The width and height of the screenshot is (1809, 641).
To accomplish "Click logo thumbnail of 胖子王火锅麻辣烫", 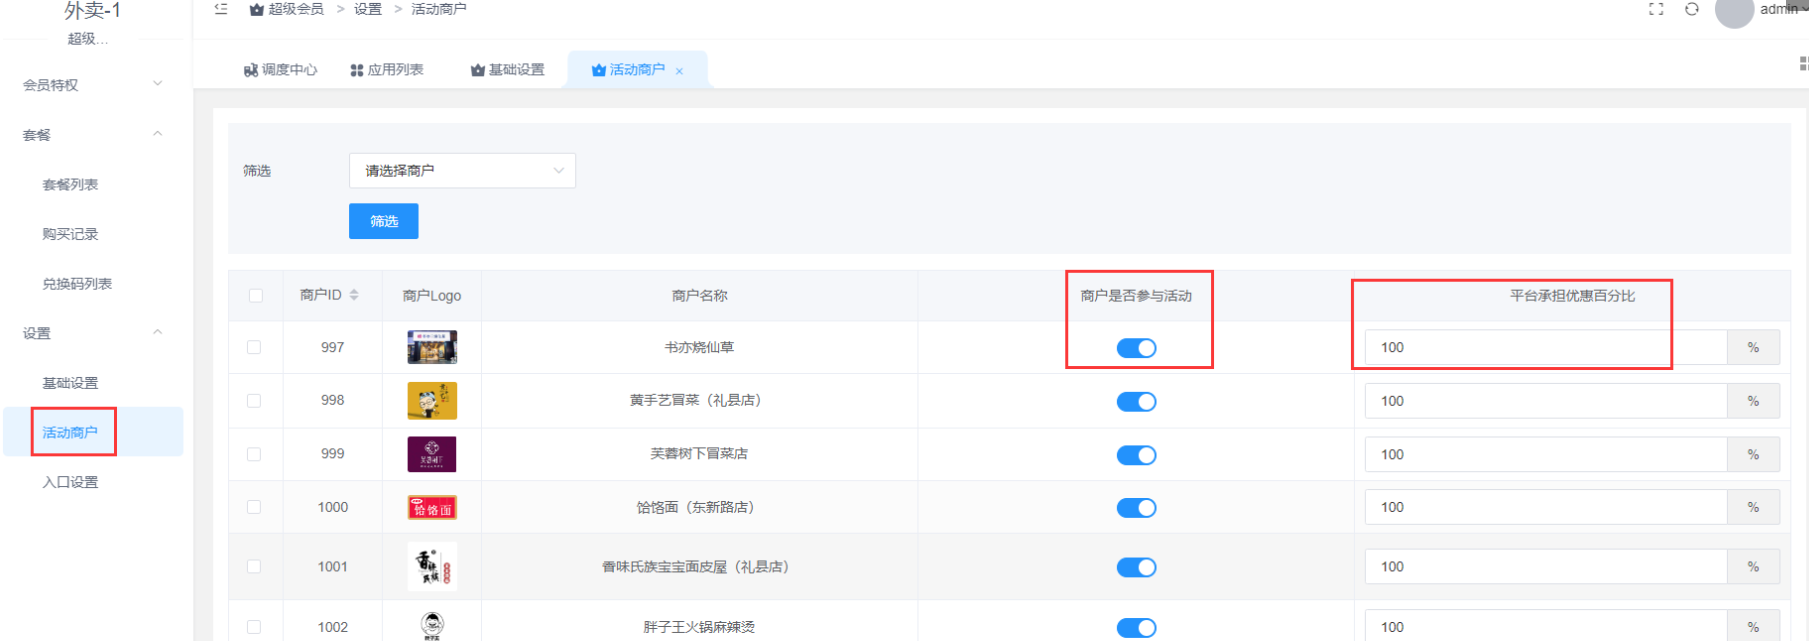I will [x=432, y=625].
